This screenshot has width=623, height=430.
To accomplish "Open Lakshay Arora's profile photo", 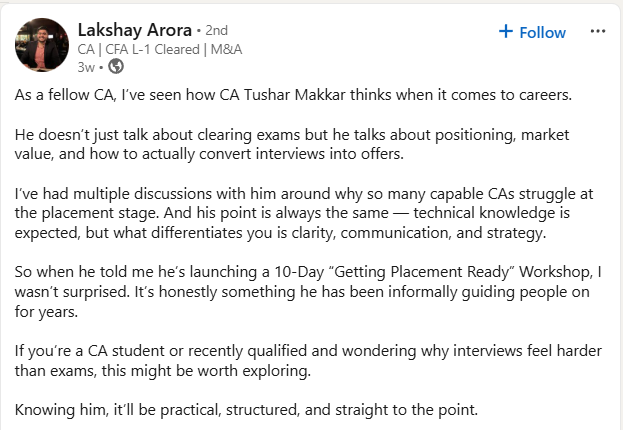I will (x=42, y=45).
